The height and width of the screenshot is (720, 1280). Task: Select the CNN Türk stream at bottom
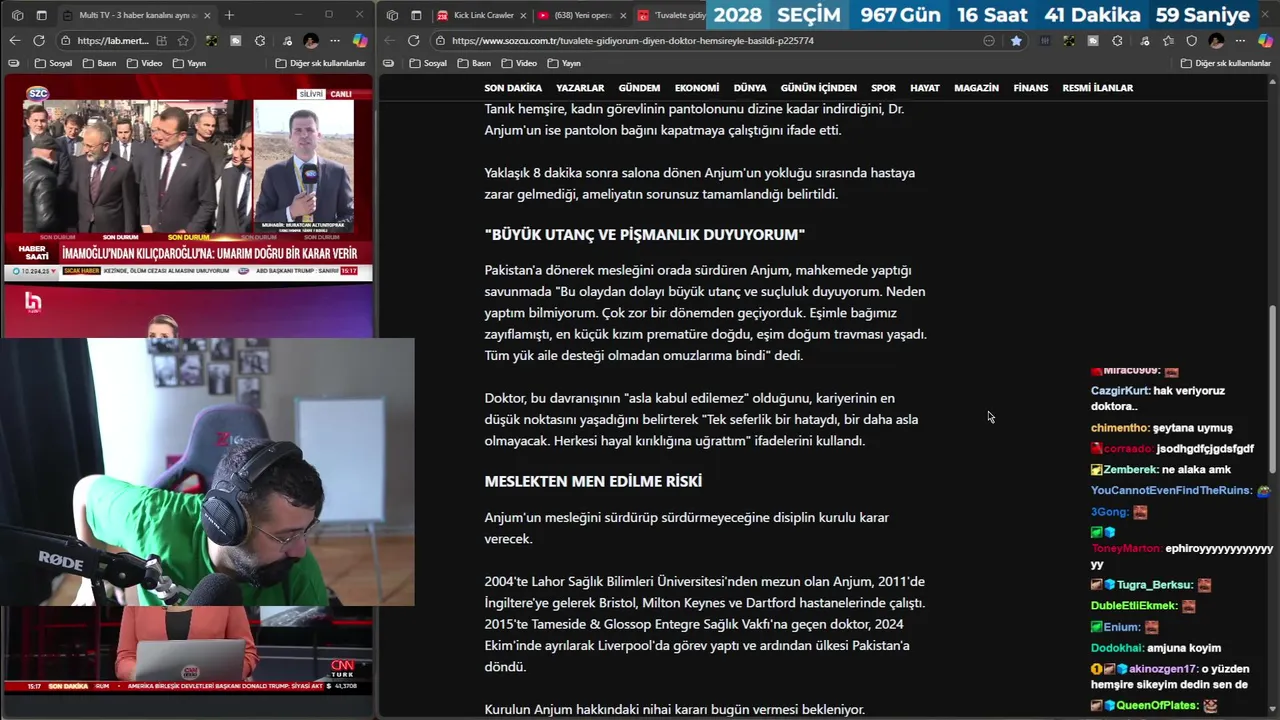tap(188, 650)
